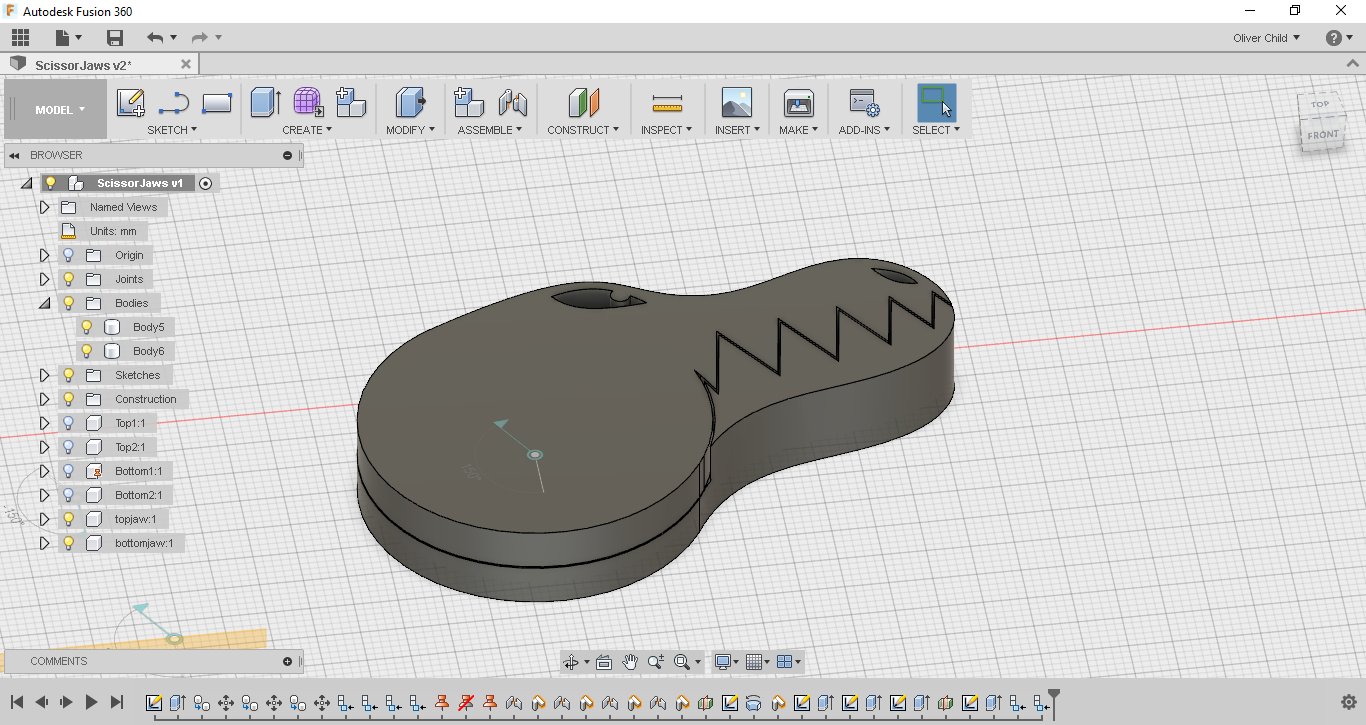Open the CONSTRUCT menu
The width and height of the screenshot is (1366, 725).
pyautogui.click(x=583, y=130)
